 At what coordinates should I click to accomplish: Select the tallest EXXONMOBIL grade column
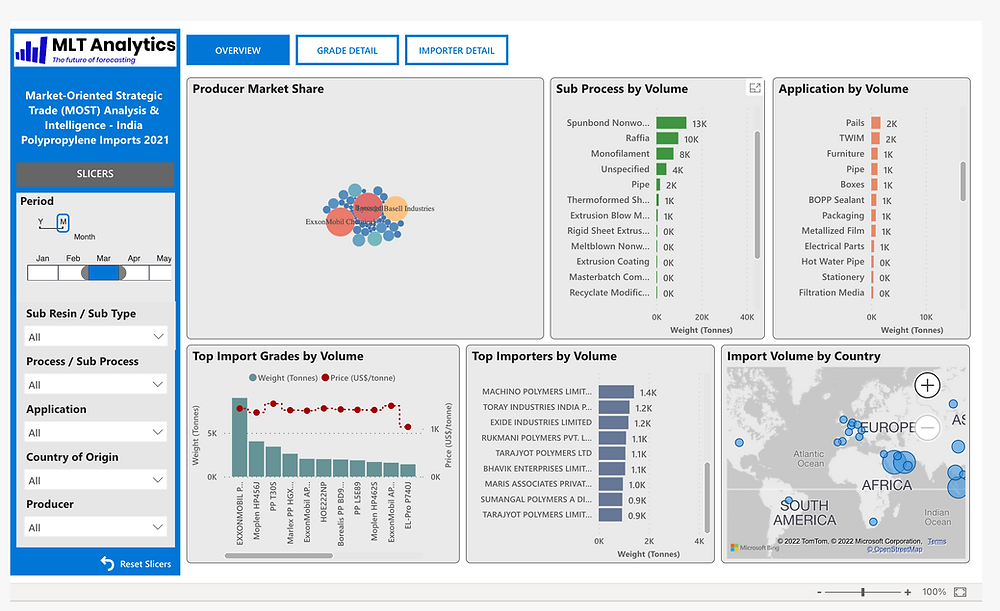(239, 438)
